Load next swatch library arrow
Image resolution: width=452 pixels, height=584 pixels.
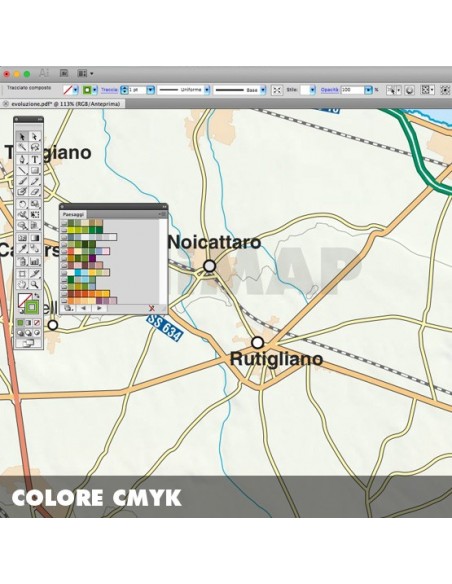[99, 308]
